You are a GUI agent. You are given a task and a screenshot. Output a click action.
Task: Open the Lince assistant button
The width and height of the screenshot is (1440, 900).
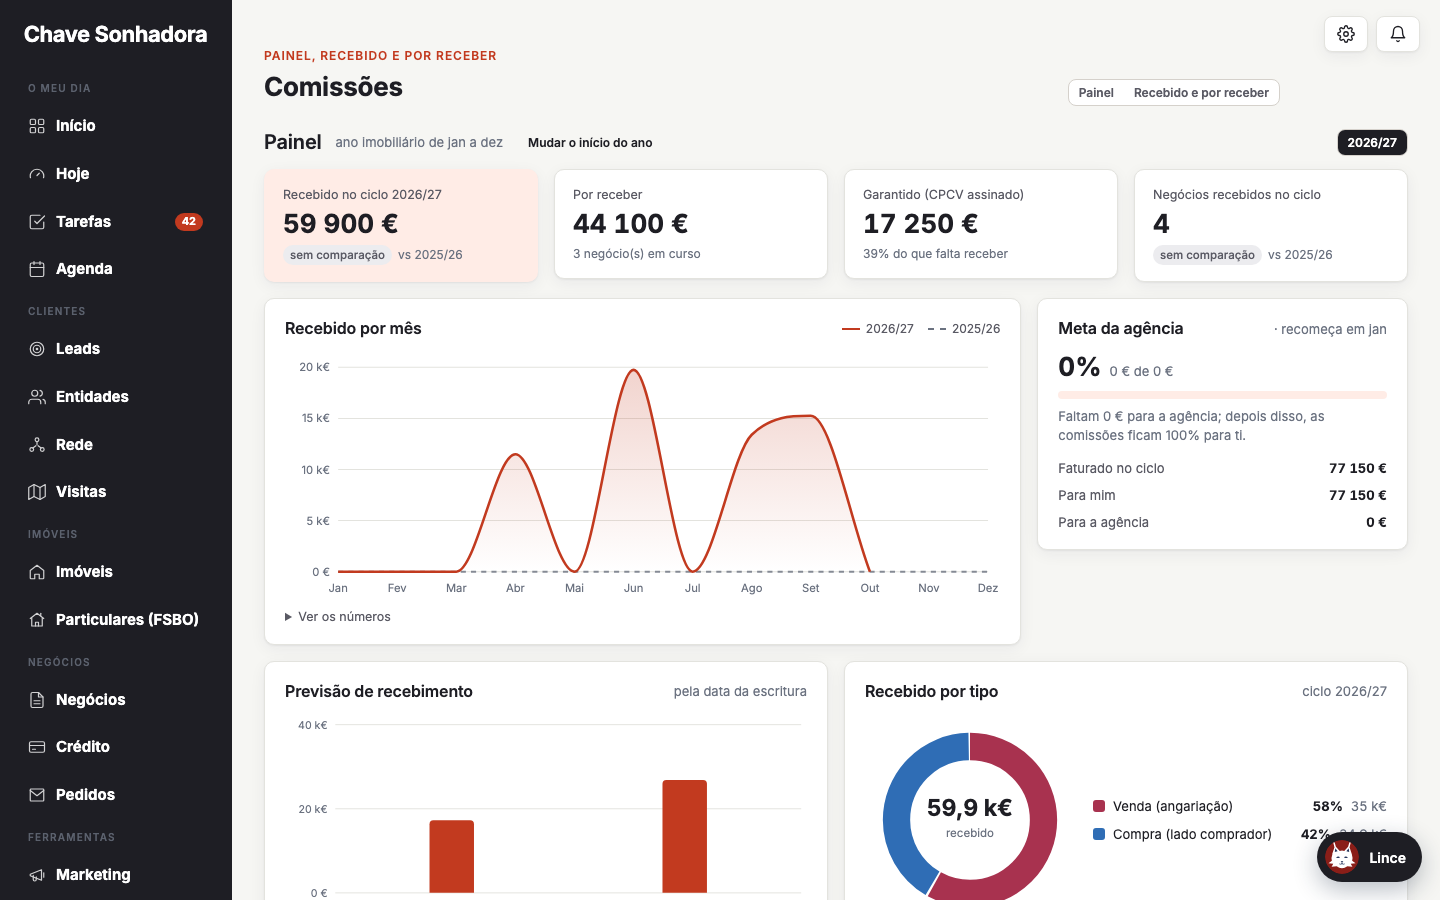(x=1369, y=857)
